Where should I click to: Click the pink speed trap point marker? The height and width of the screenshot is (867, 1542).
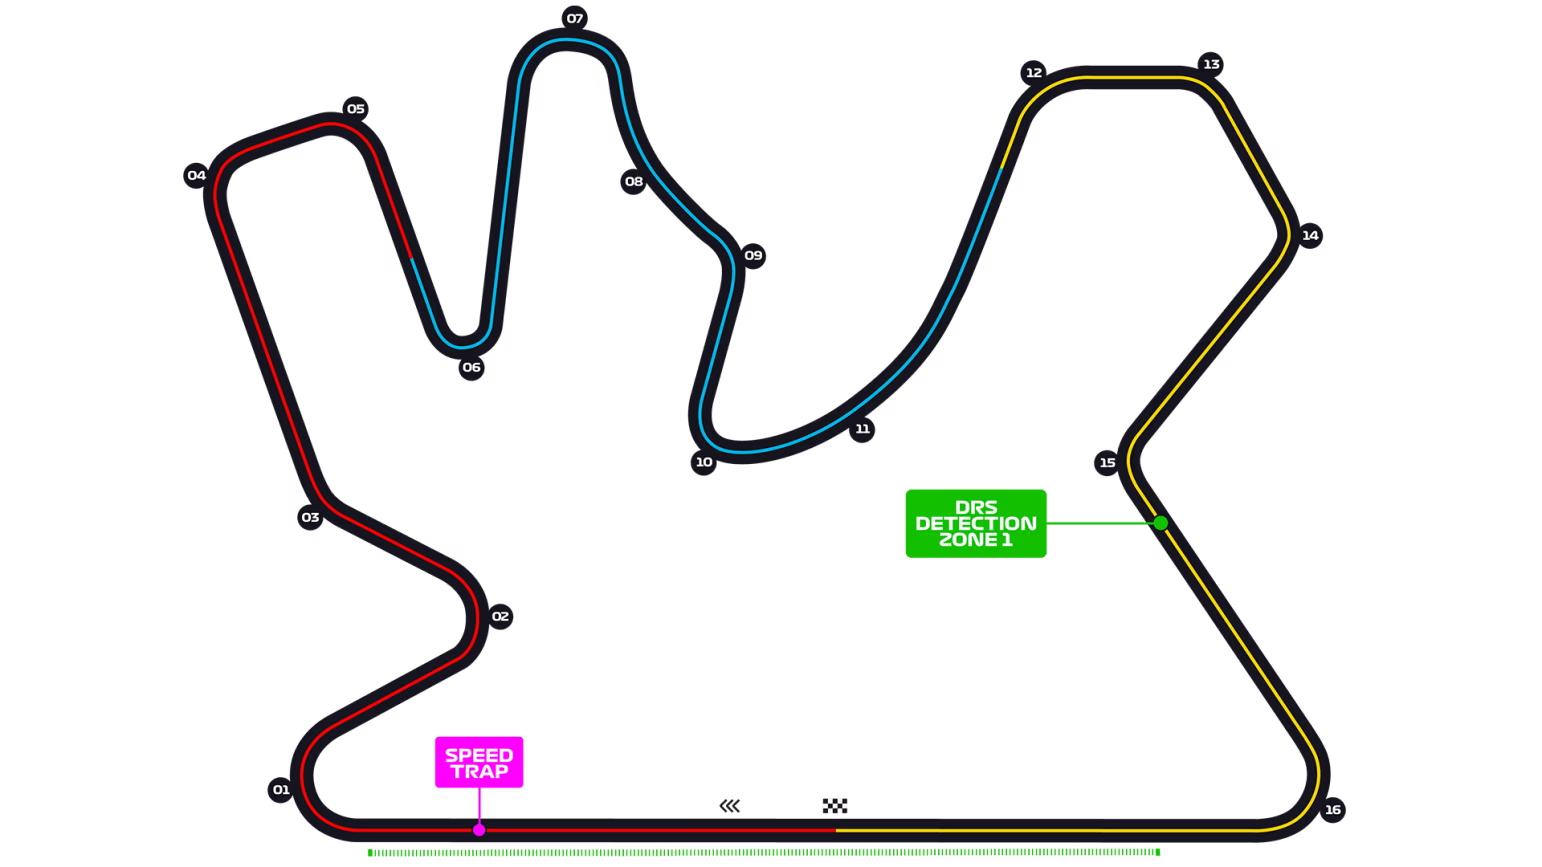[x=479, y=829]
